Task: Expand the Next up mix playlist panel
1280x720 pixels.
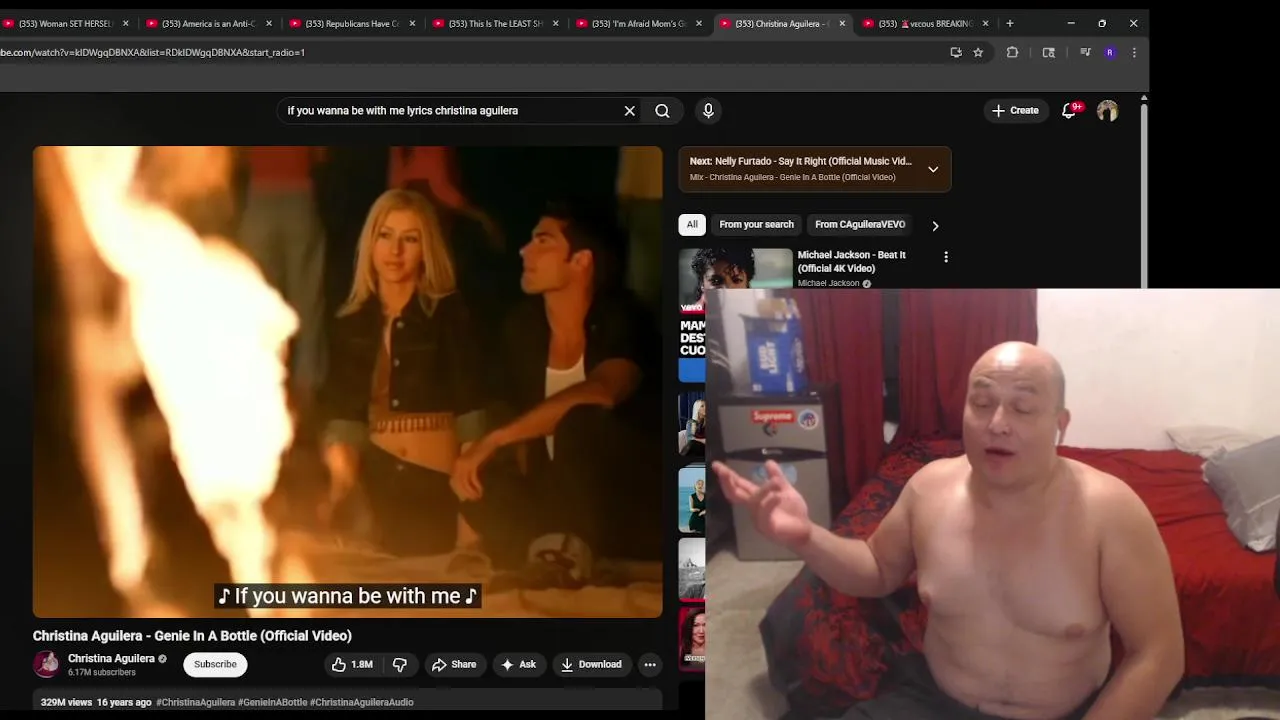Action: [x=933, y=169]
